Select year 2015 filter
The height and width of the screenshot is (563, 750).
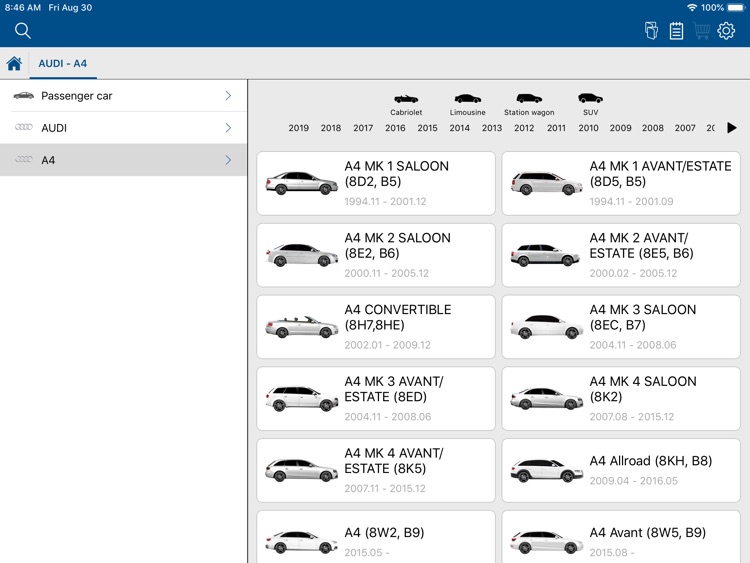[427, 128]
